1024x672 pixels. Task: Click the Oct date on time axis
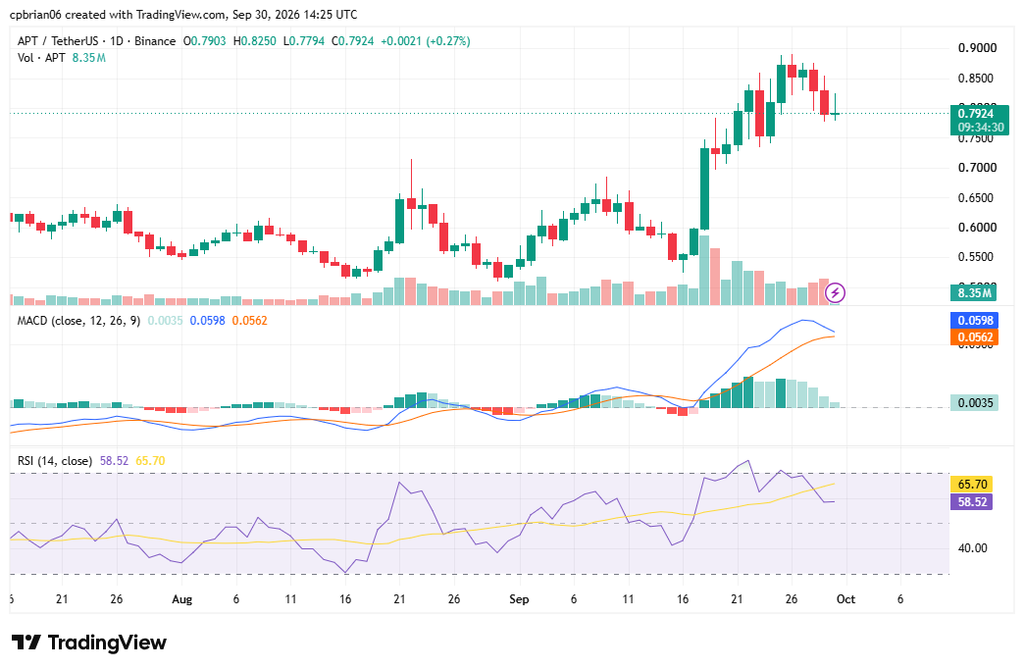point(846,600)
